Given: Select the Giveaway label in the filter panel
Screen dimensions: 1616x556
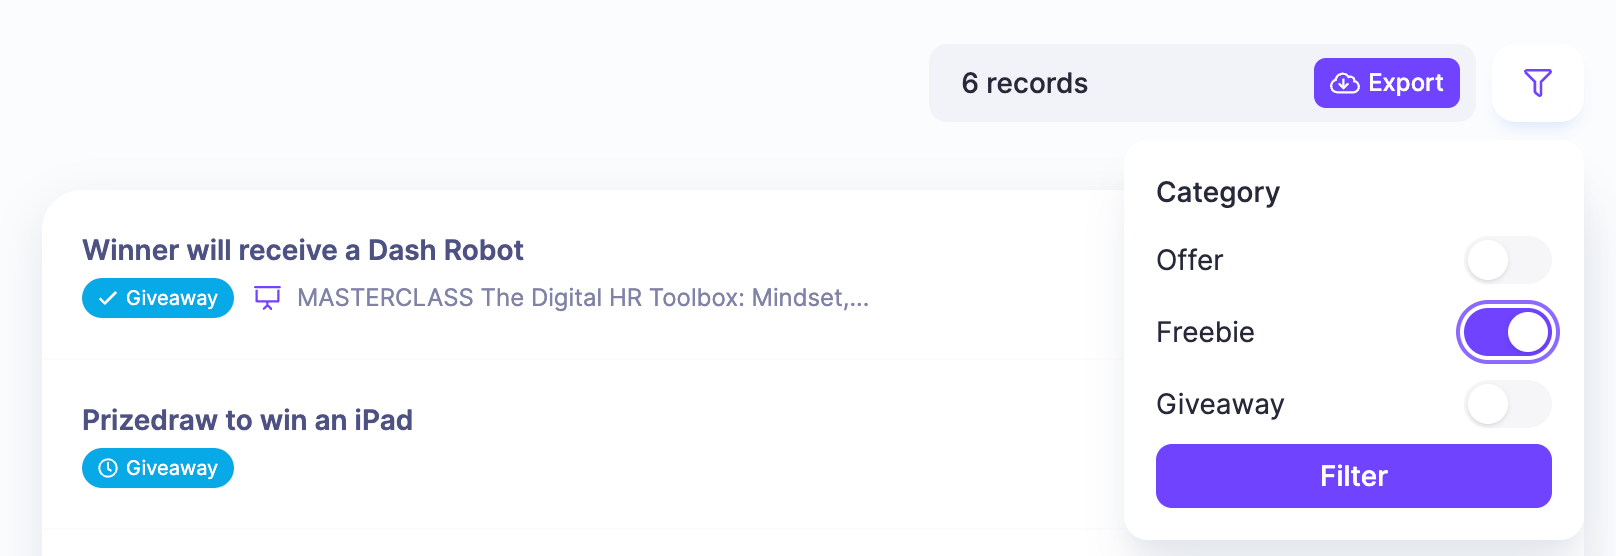Looking at the screenshot, I should coord(1220,404).
